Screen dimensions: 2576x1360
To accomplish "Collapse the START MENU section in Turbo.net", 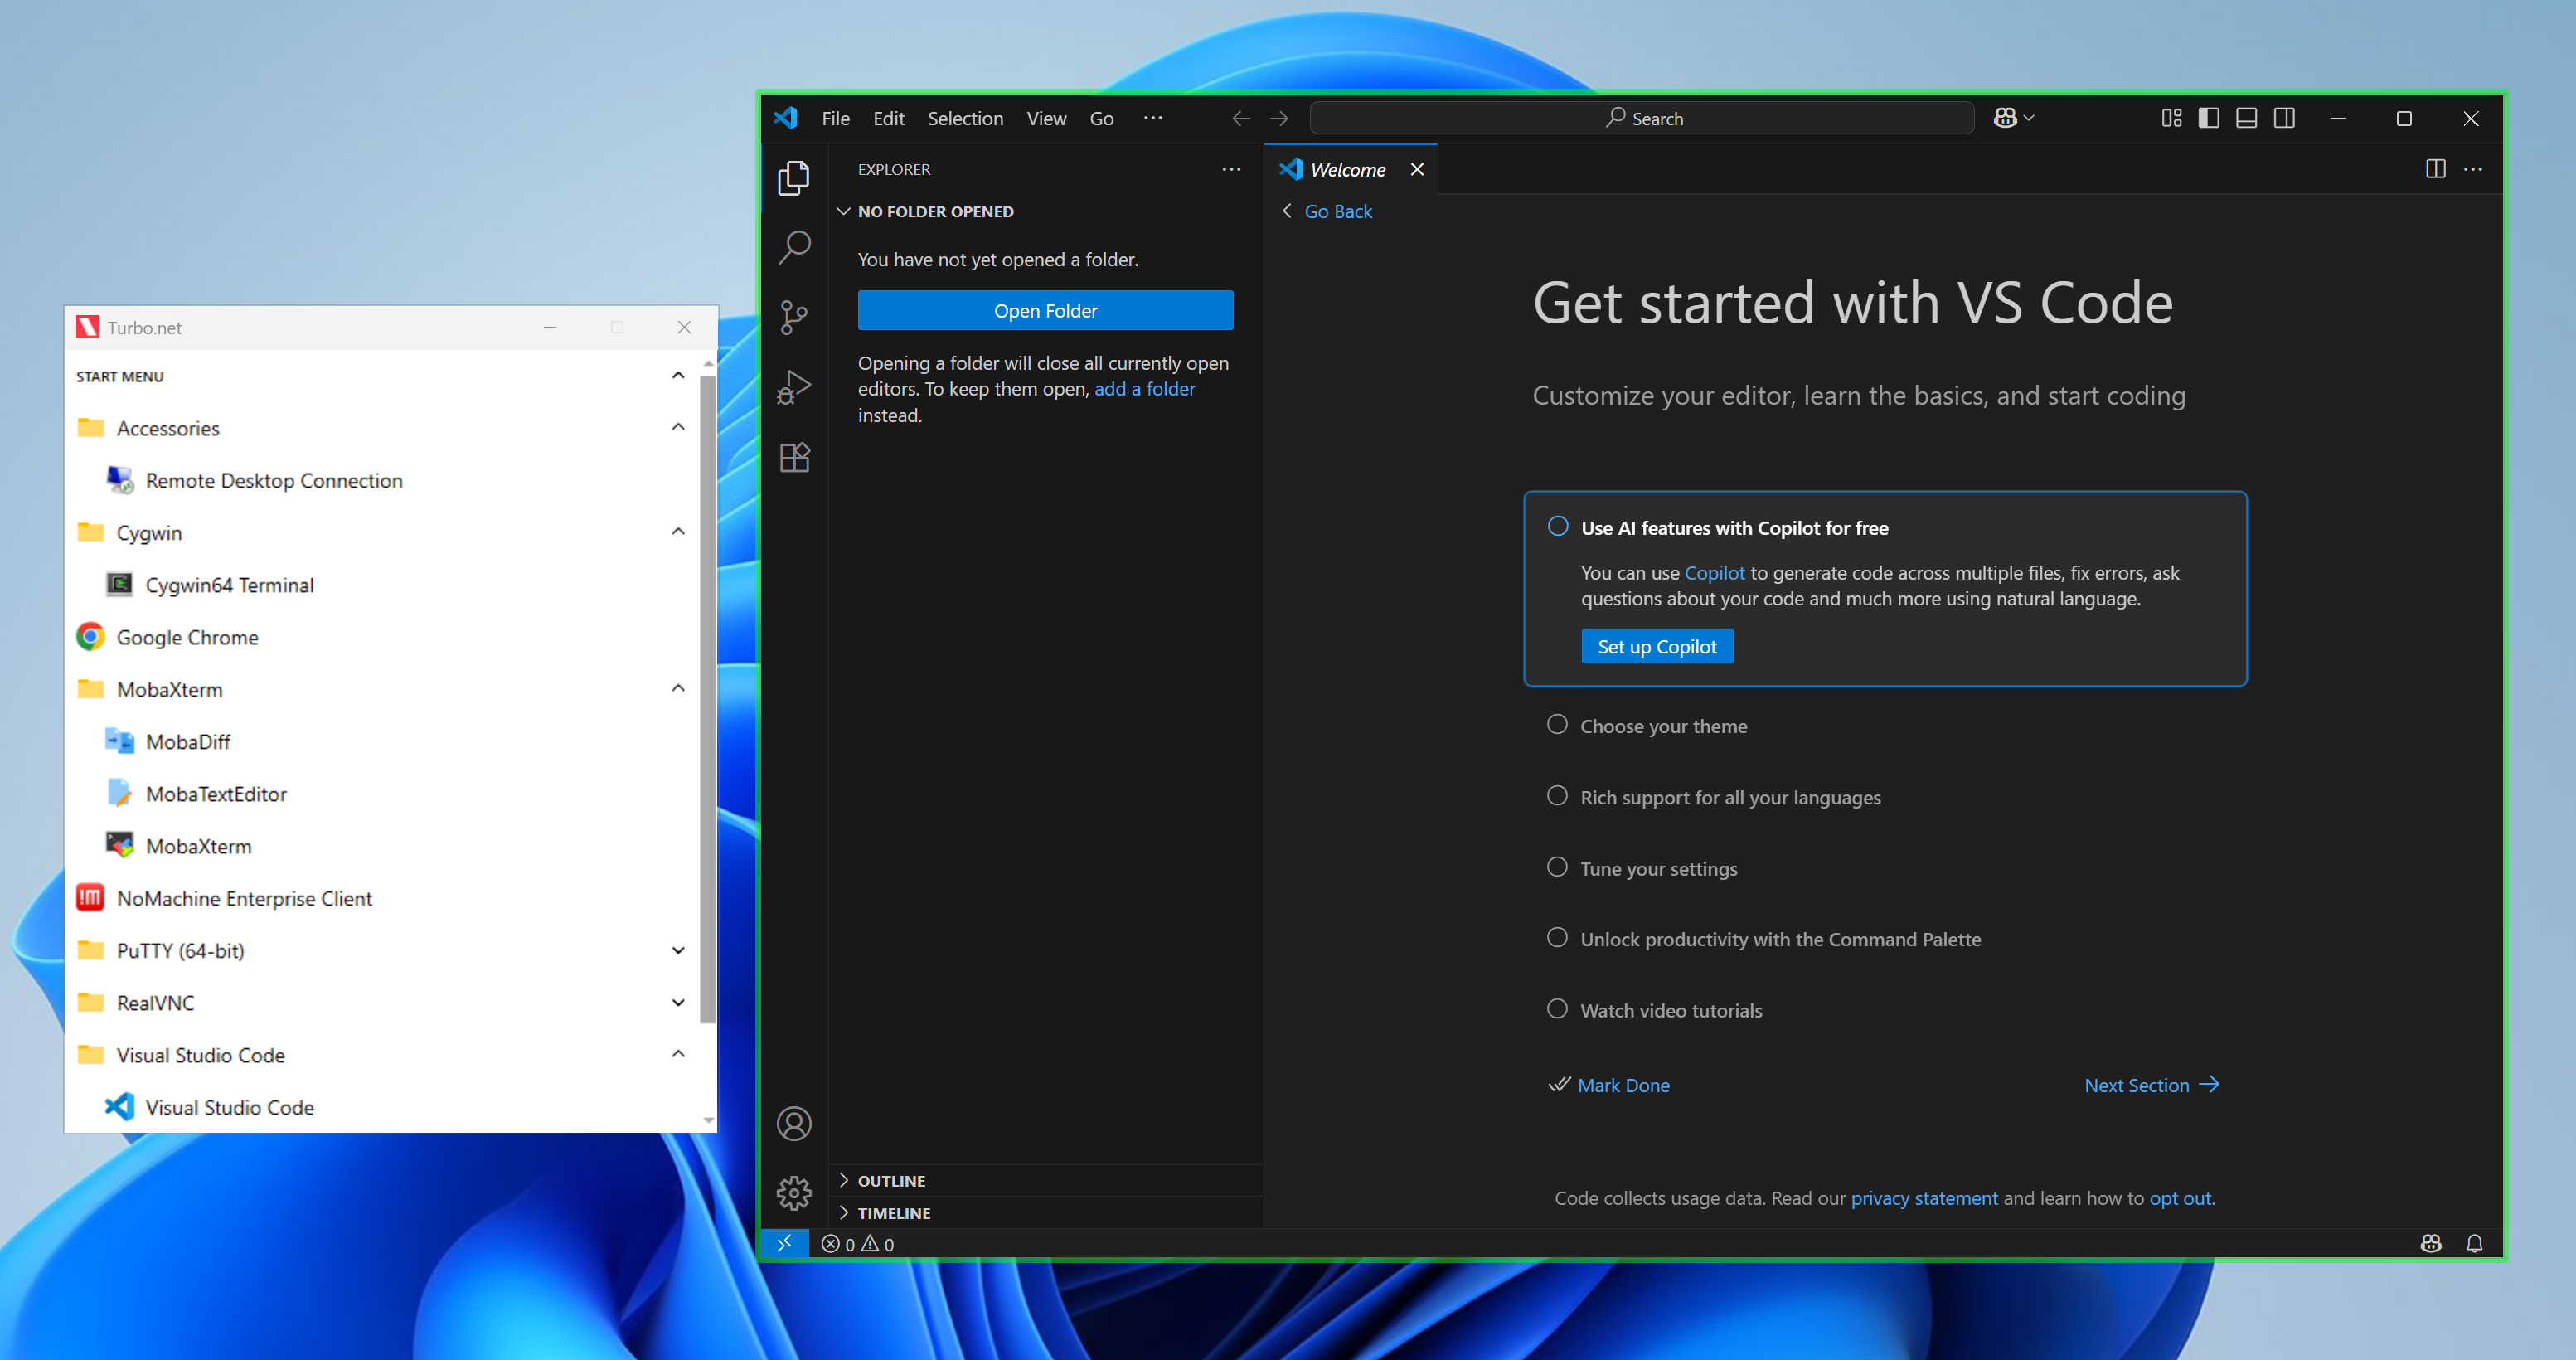I will click(678, 375).
